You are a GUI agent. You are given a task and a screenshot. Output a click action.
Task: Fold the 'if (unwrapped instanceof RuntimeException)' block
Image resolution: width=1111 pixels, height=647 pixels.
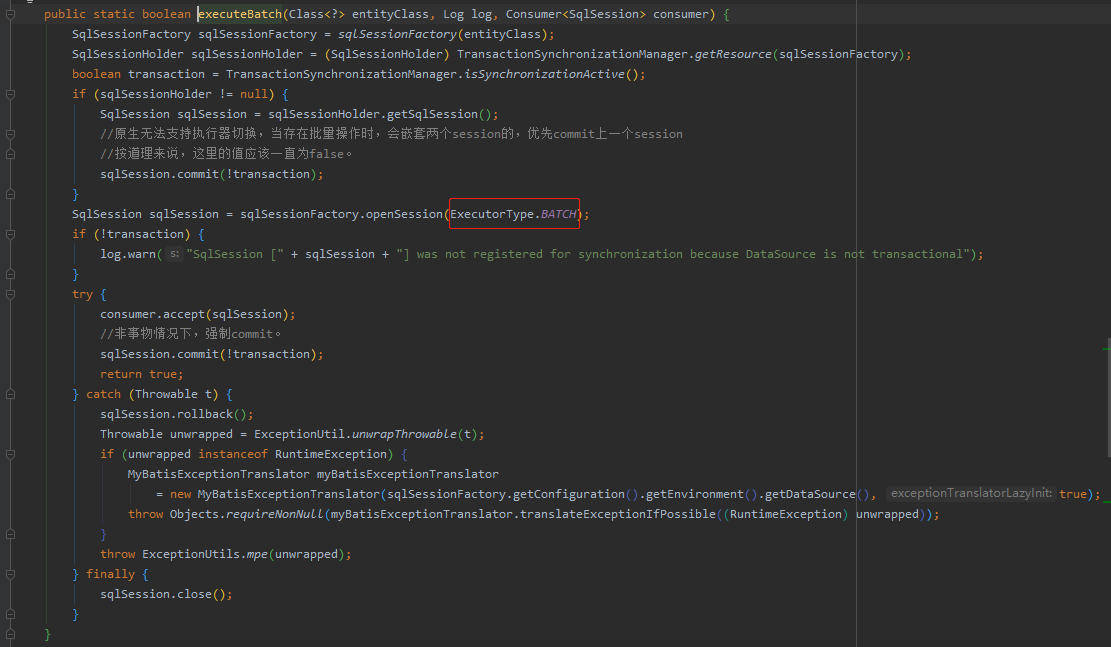point(10,454)
